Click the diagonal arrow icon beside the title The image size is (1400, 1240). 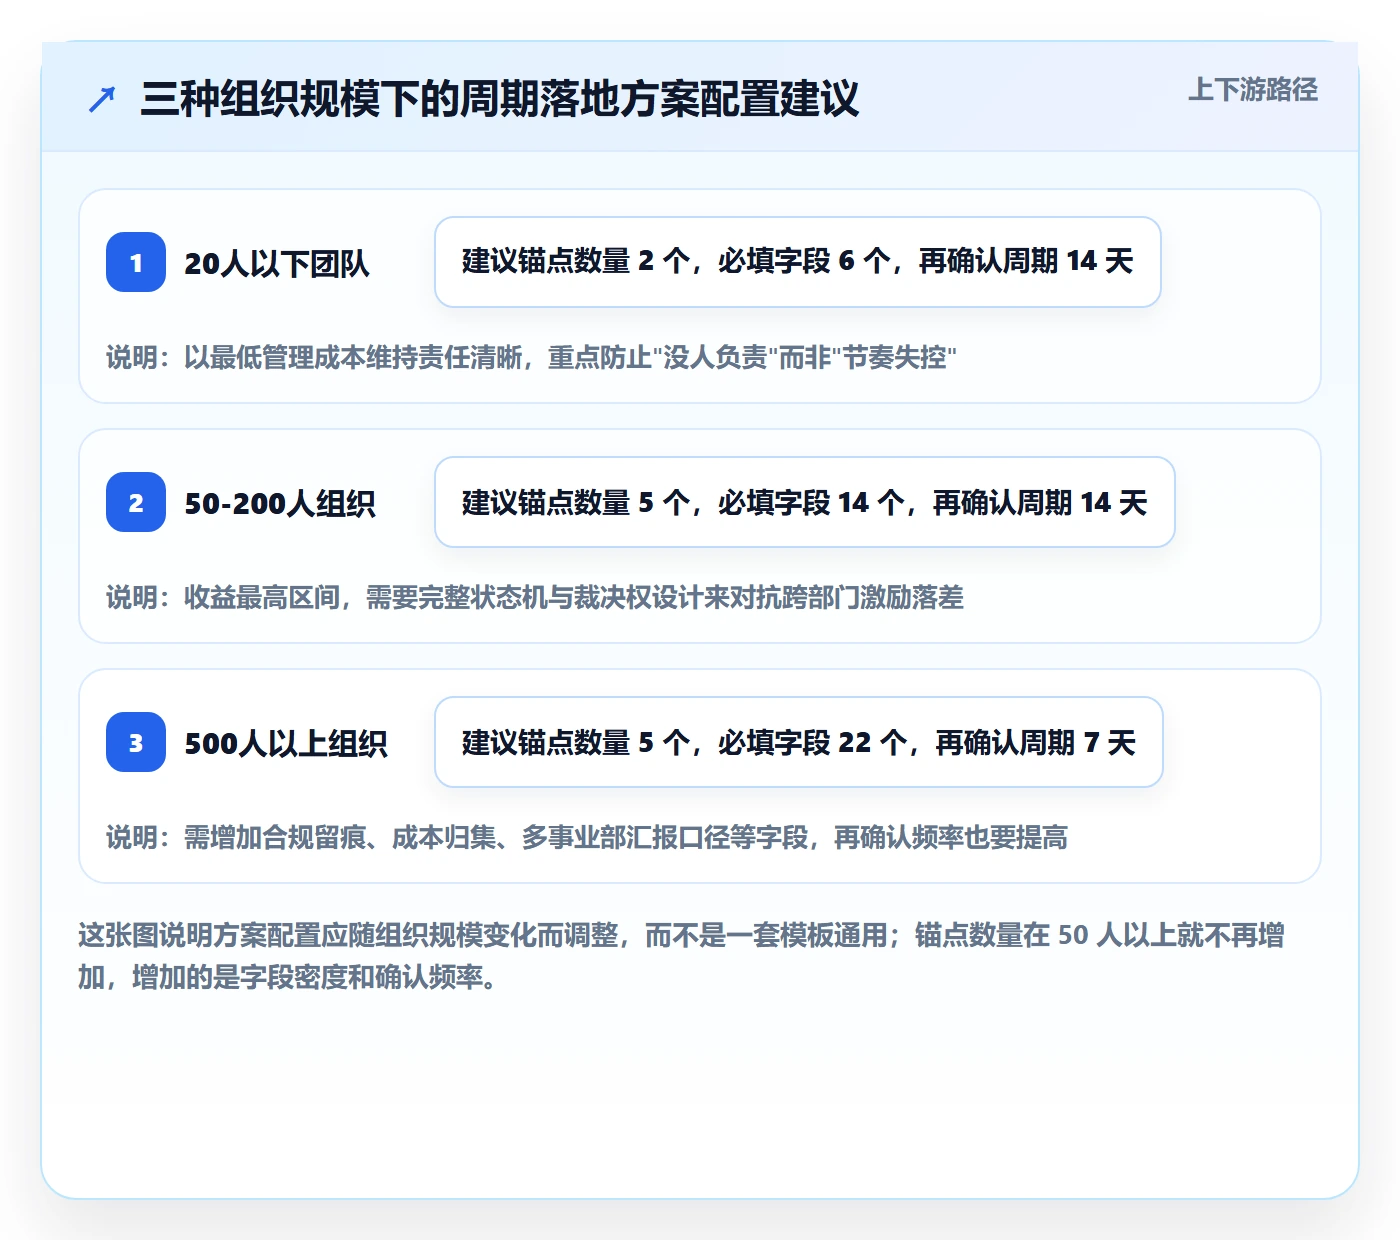tap(102, 99)
